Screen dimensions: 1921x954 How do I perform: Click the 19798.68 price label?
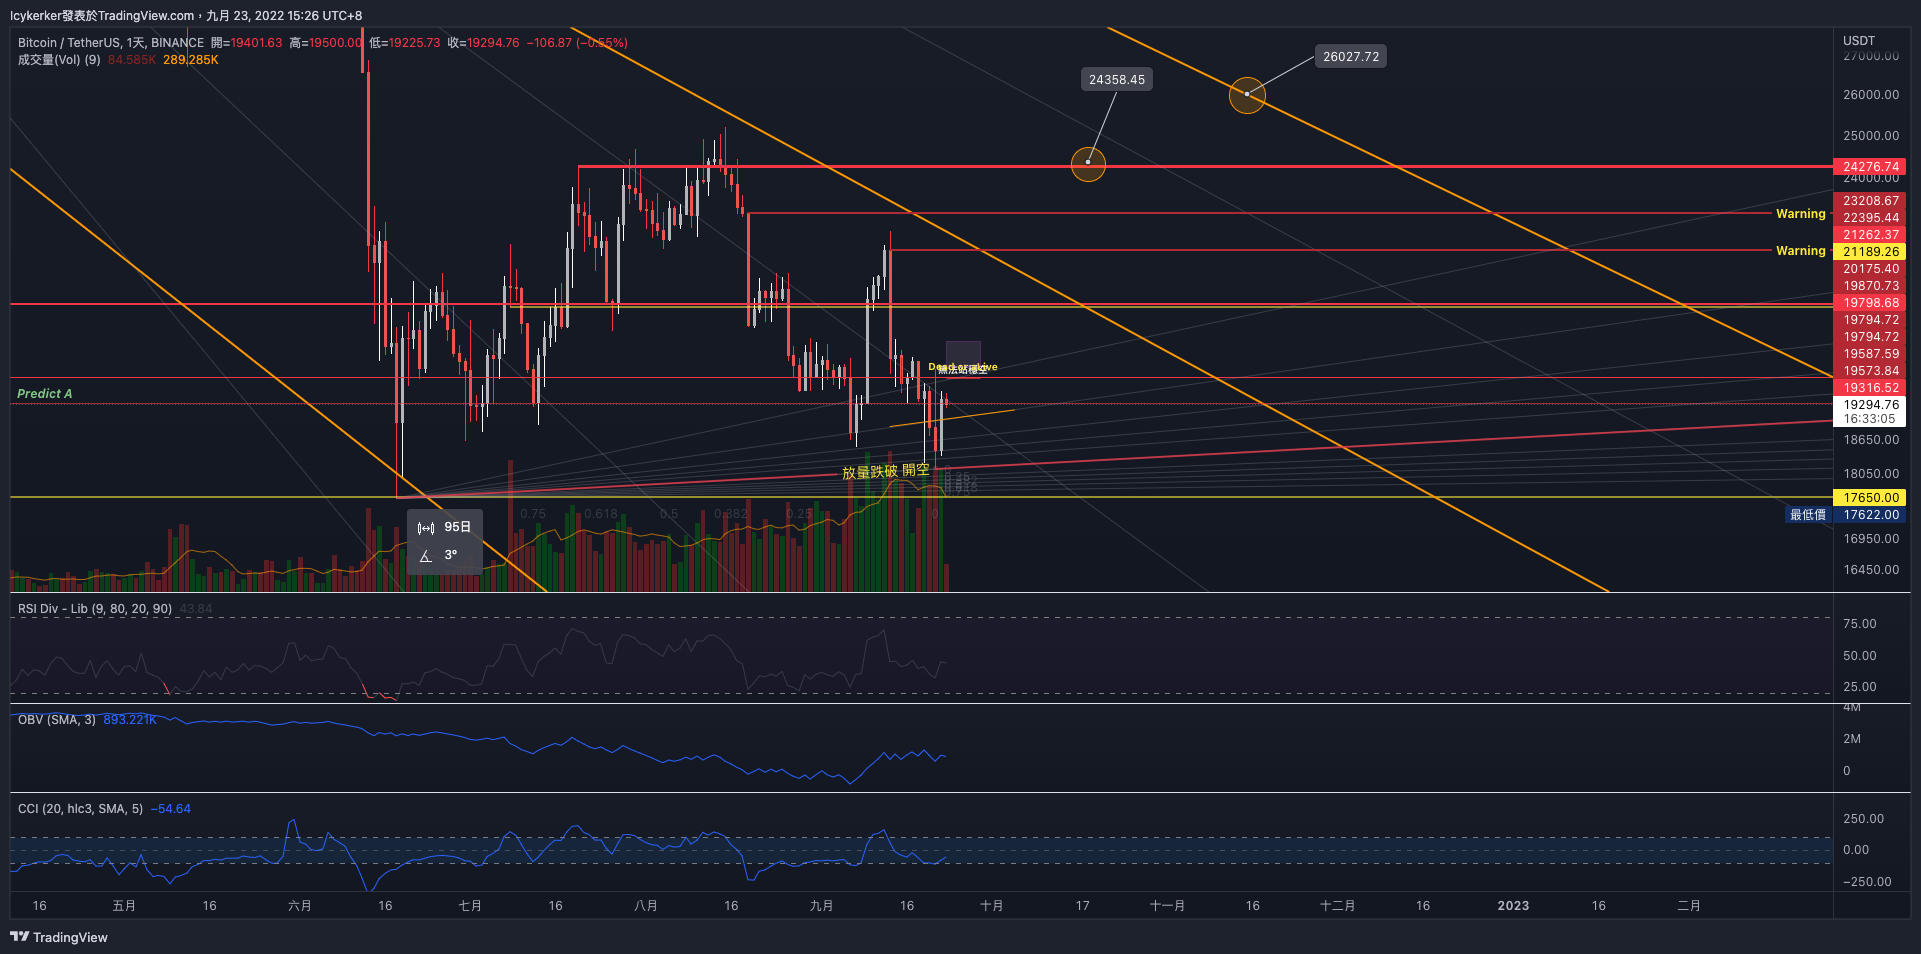pyautogui.click(x=1870, y=303)
